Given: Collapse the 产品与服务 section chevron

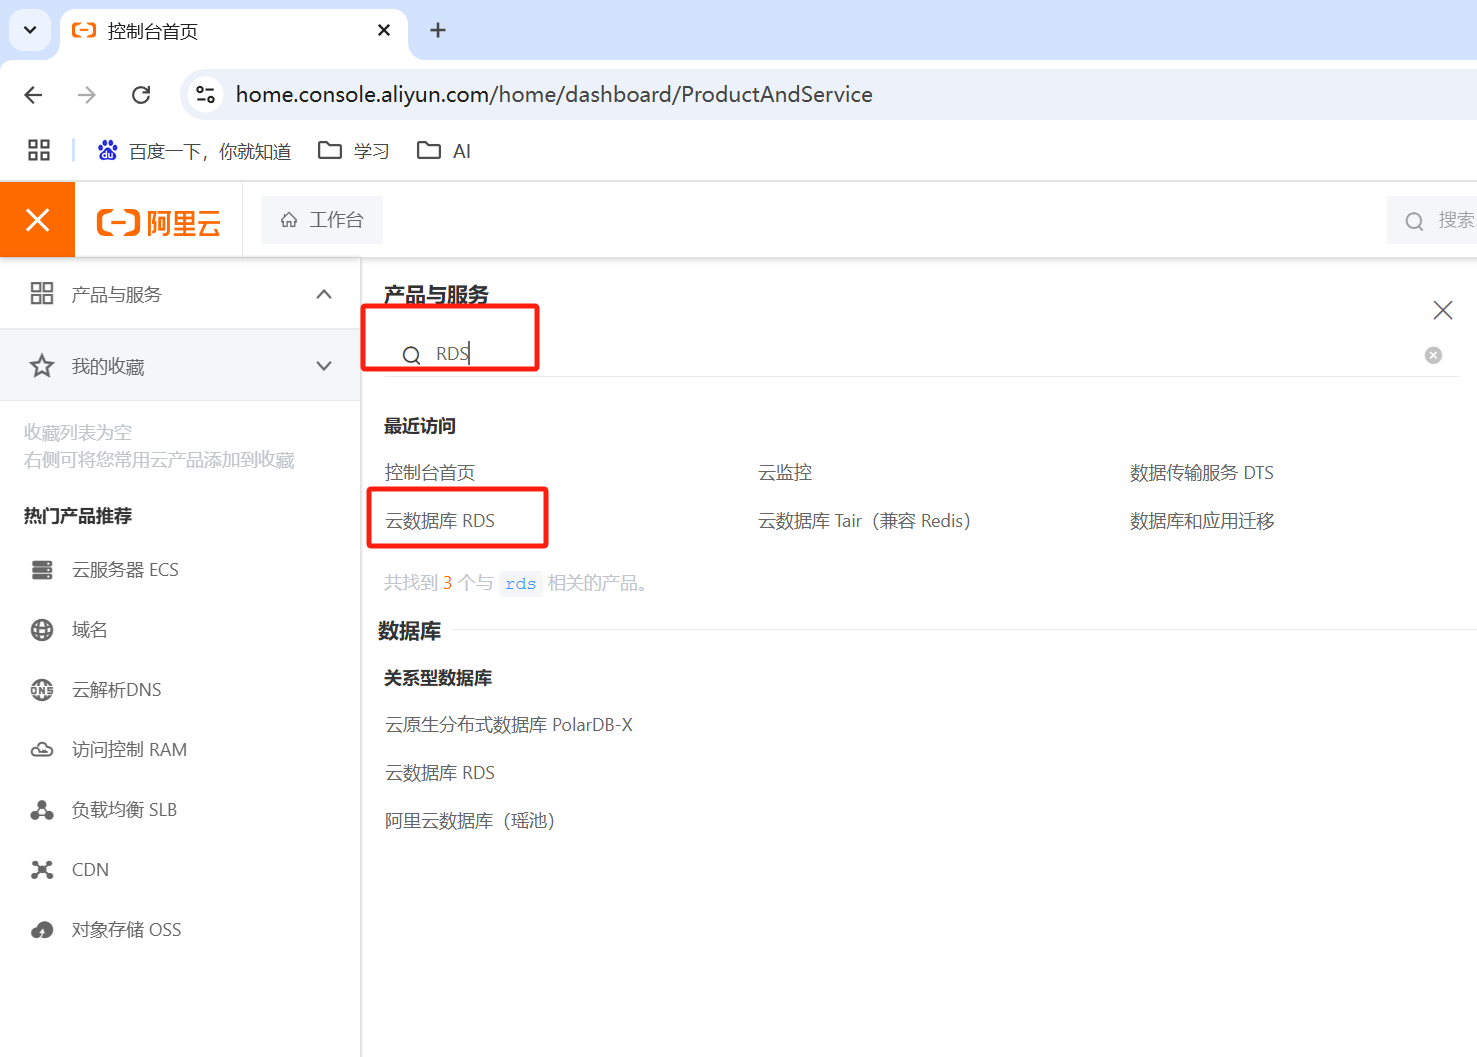Looking at the screenshot, I should (x=324, y=294).
